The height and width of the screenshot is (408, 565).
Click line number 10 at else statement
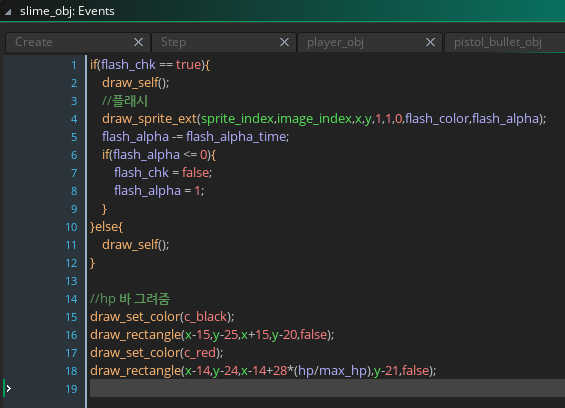pos(71,227)
